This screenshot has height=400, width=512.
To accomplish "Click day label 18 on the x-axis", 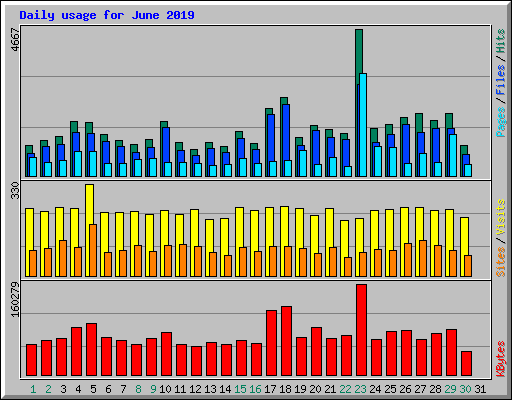I will pos(285,389).
